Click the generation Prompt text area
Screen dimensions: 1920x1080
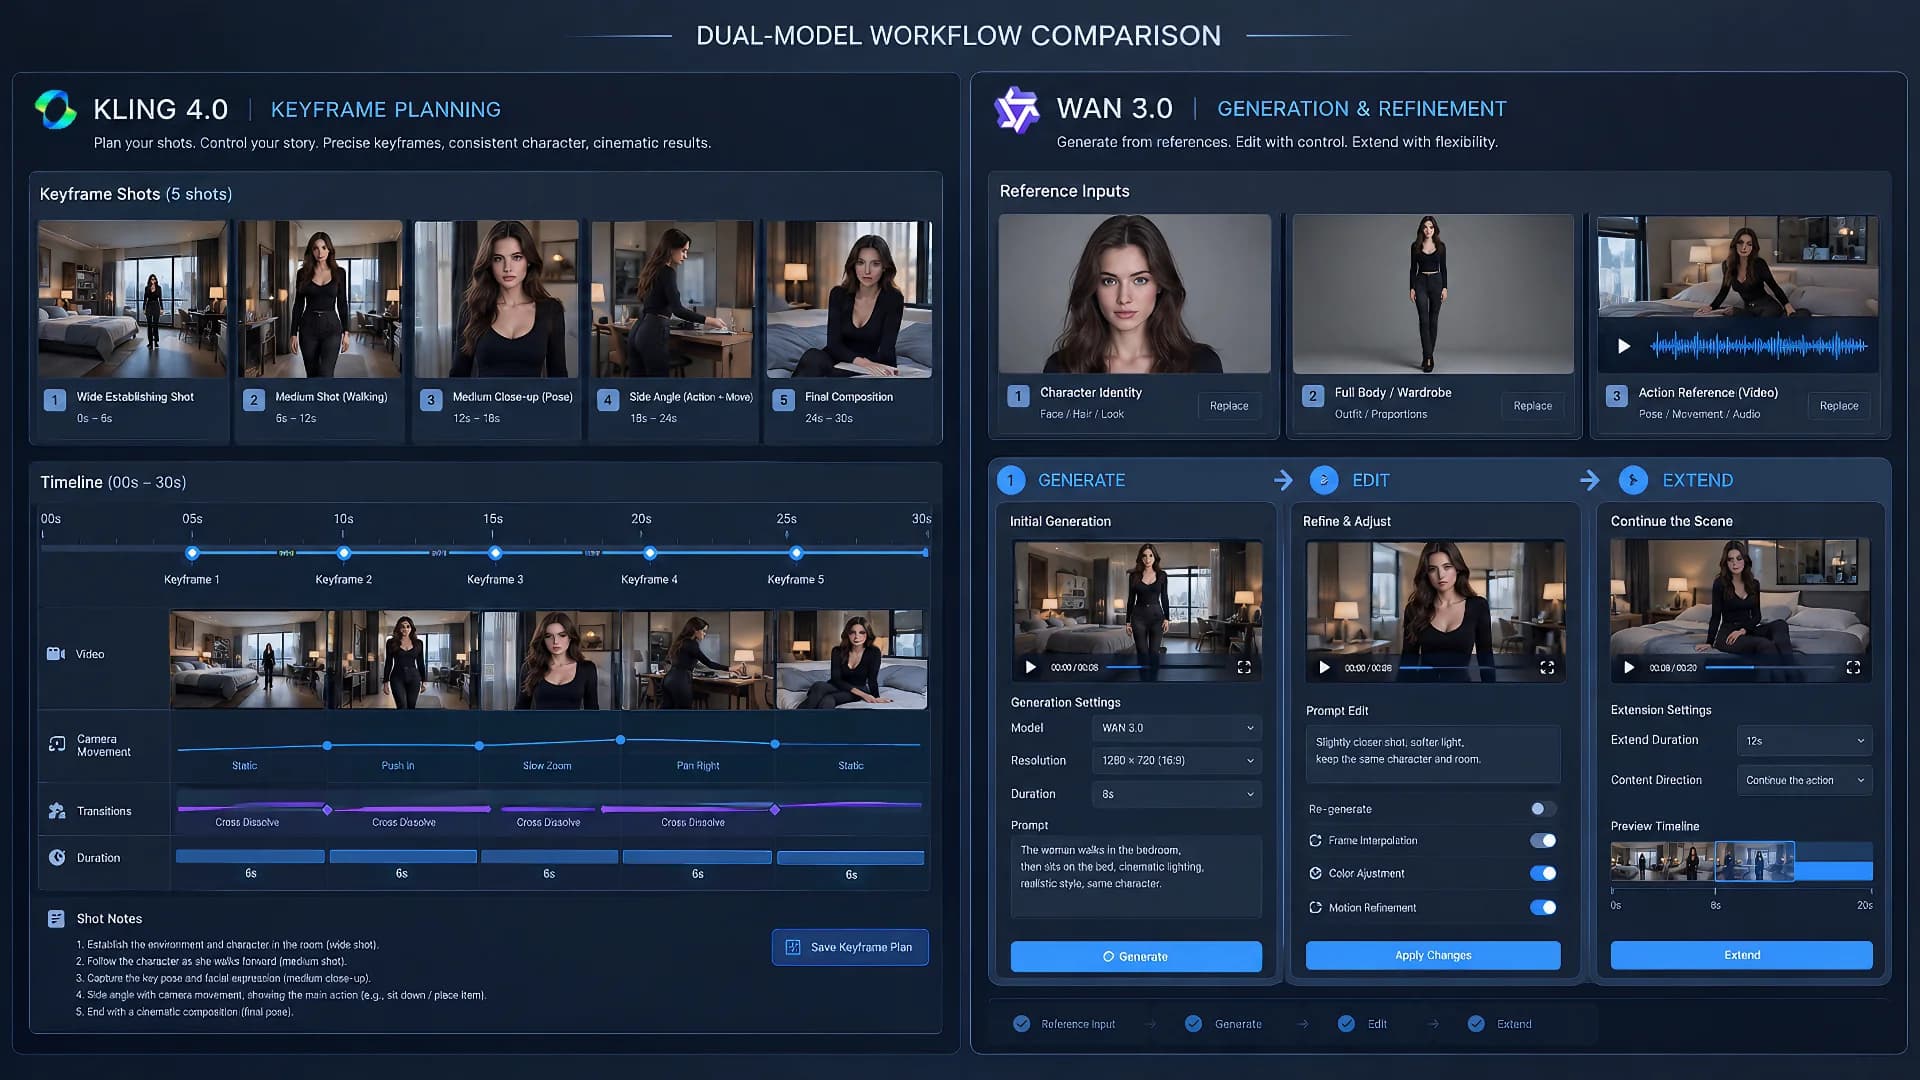(x=1136, y=877)
